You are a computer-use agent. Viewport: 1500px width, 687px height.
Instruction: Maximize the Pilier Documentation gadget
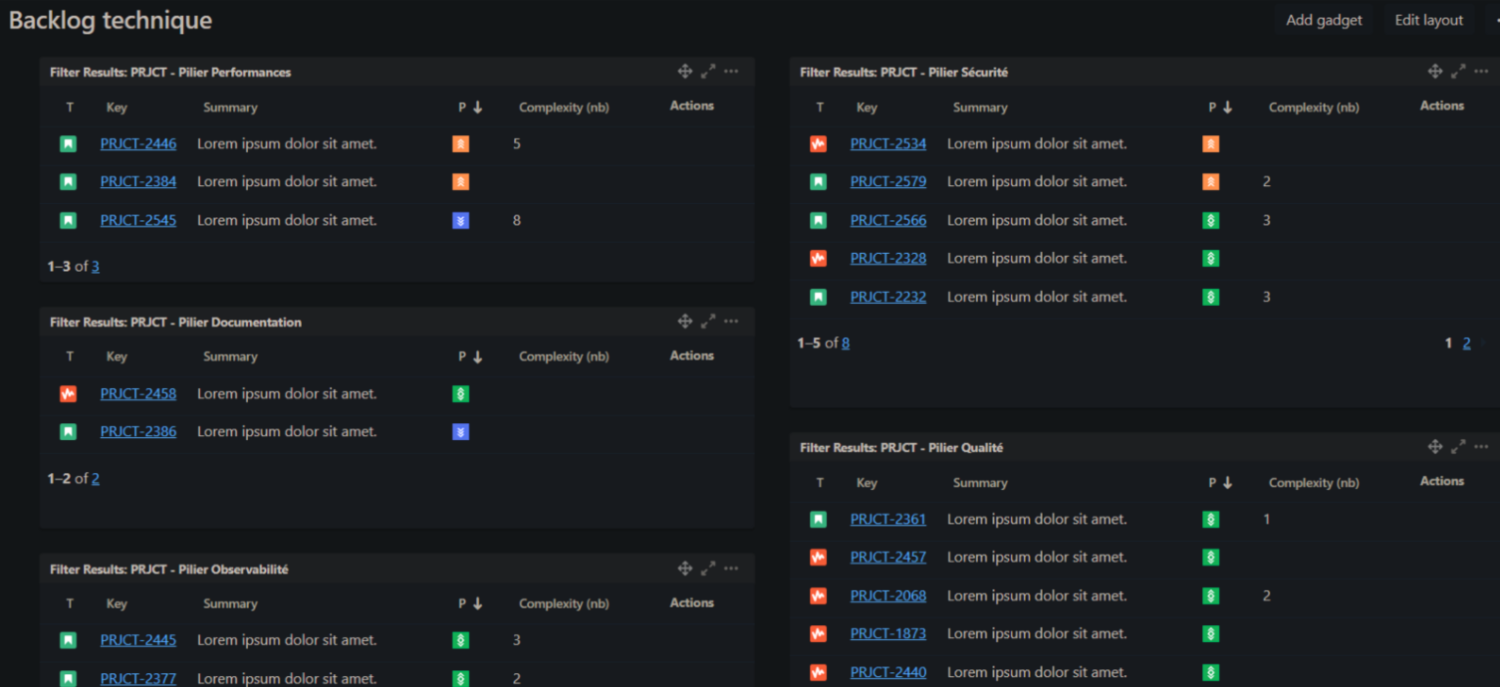pyautogui.click(x=708, y=321)
